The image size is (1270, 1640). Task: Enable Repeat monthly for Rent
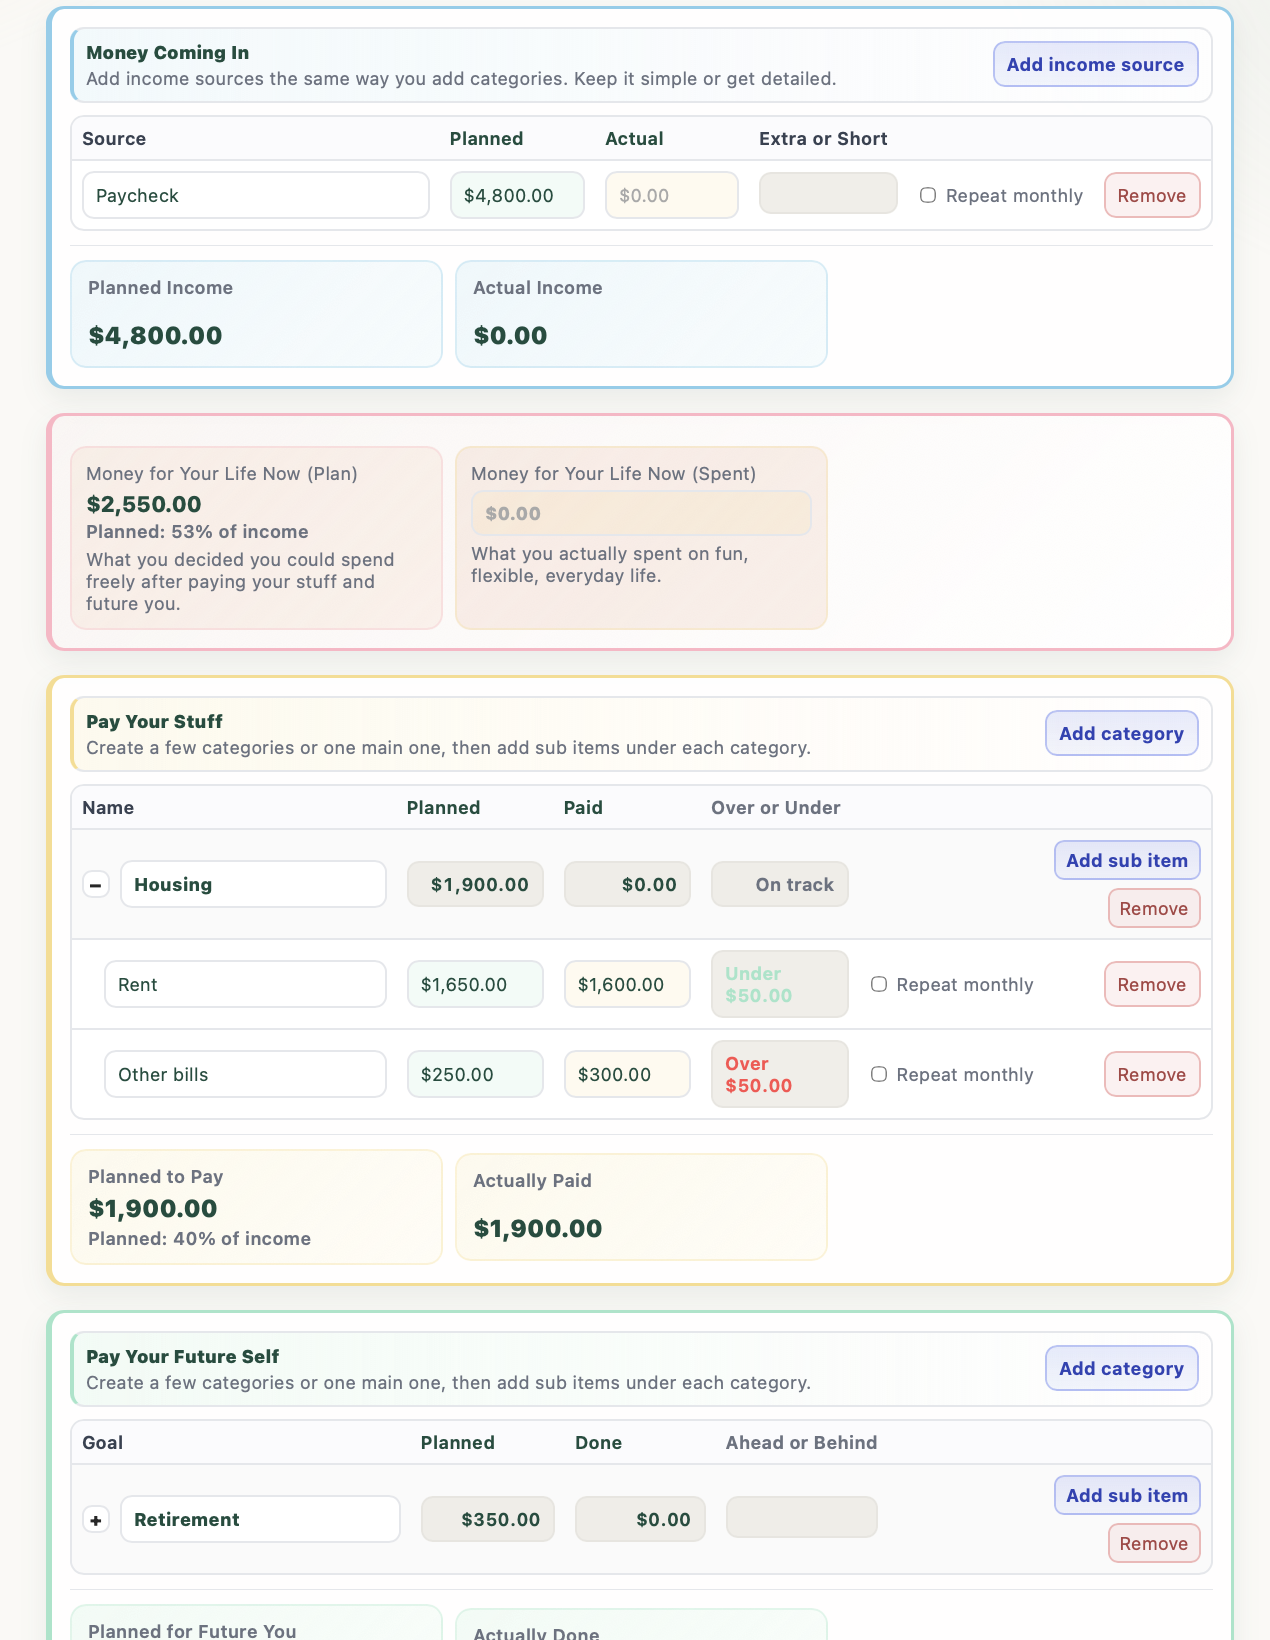coord(879,984)
